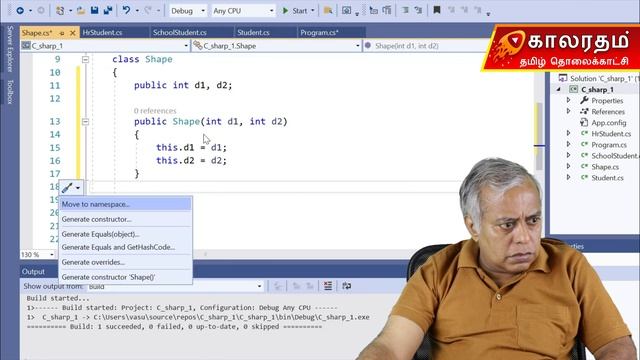Click the screenshot/diagnostics icon after Find
The image size is (640, 360).
(x=346, y=11)
